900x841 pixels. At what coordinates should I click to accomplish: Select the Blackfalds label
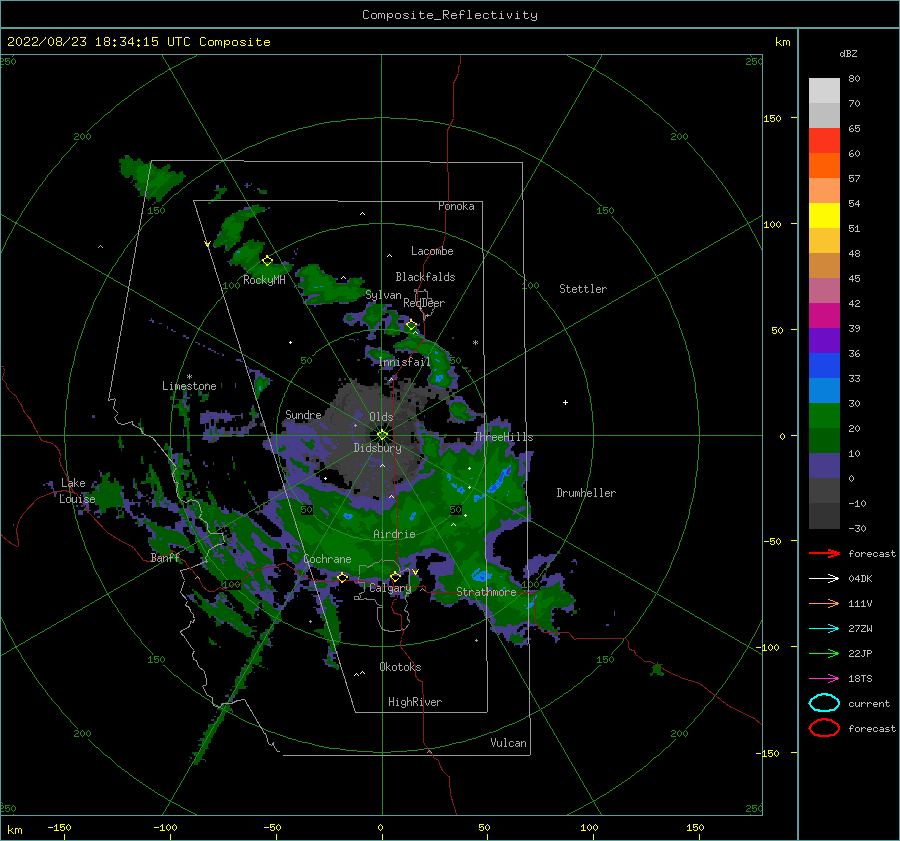[425, 277]
